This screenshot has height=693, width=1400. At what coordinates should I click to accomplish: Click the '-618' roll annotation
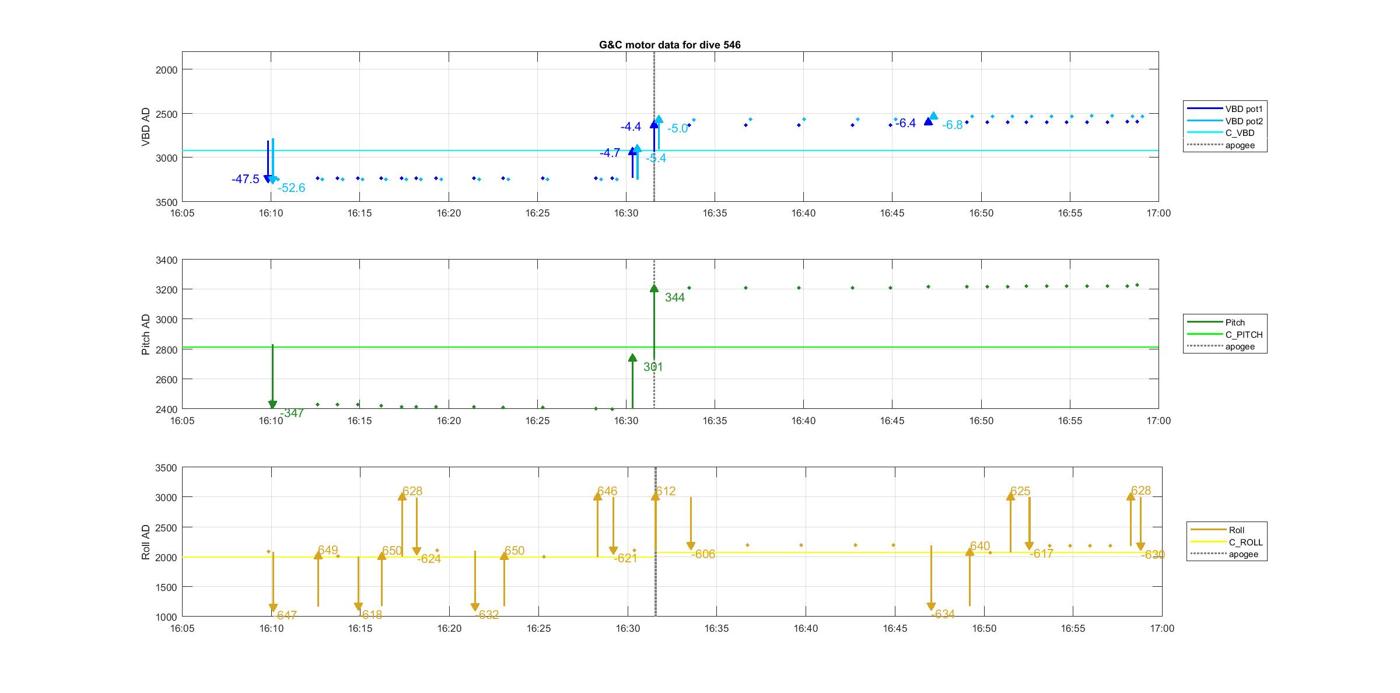[x=371, y=615]
